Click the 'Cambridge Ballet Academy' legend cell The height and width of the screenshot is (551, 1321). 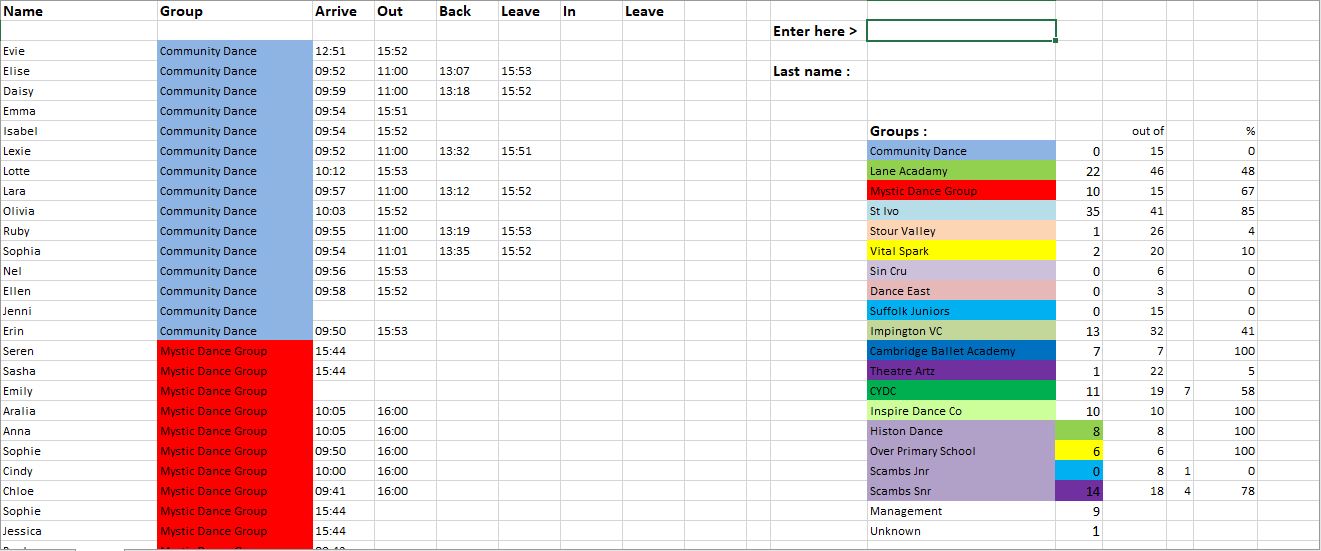pos(960,351)
